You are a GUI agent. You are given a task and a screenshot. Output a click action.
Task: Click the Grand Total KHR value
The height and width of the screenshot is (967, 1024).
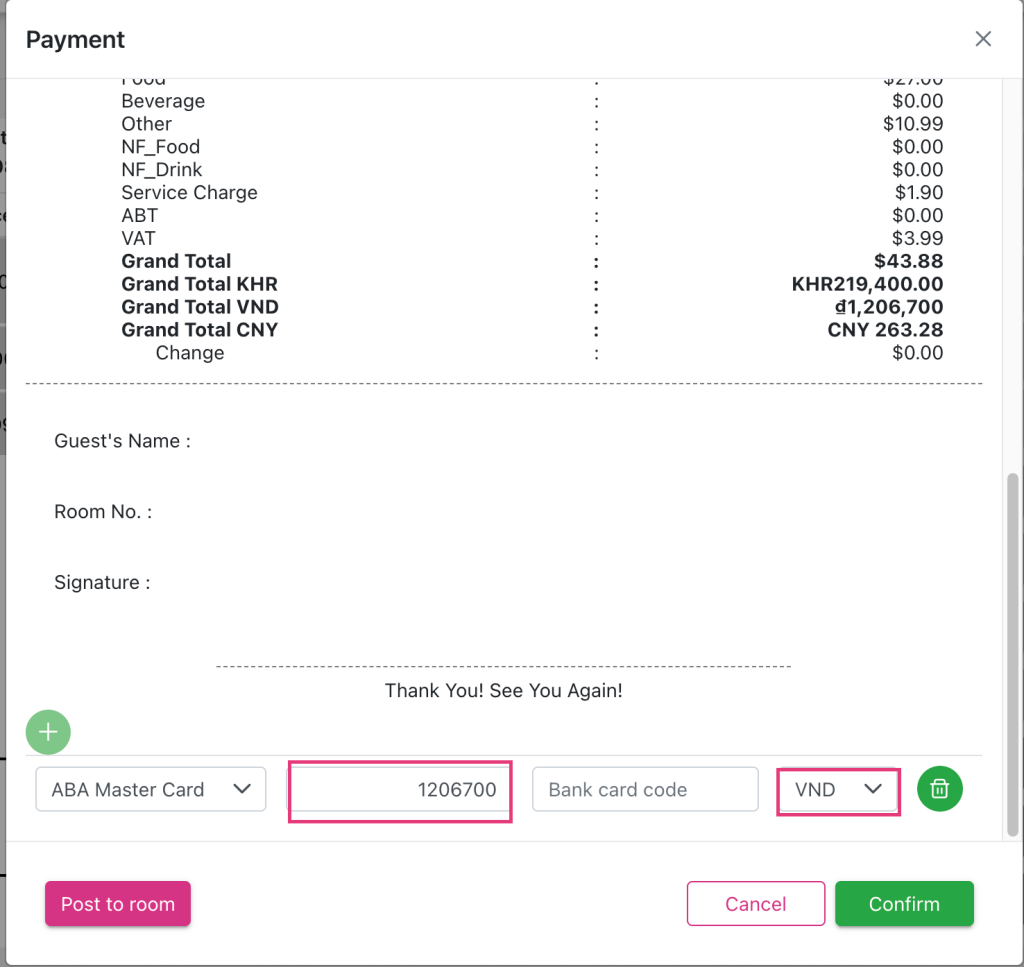pyautogui.click(x=867, y=284)
